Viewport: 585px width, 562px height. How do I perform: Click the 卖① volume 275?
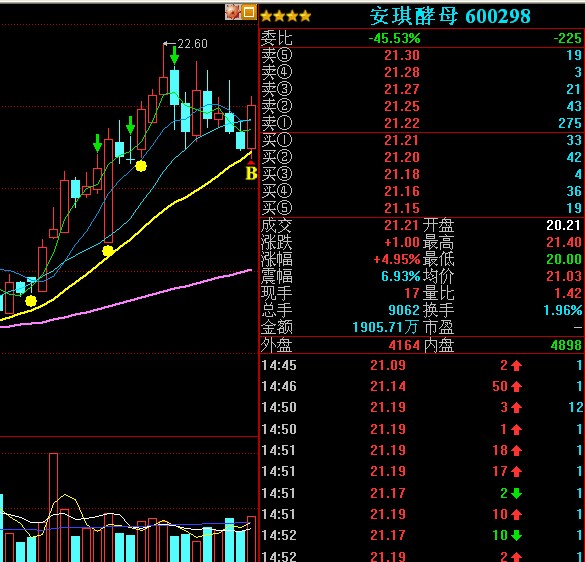coord(570,124)
